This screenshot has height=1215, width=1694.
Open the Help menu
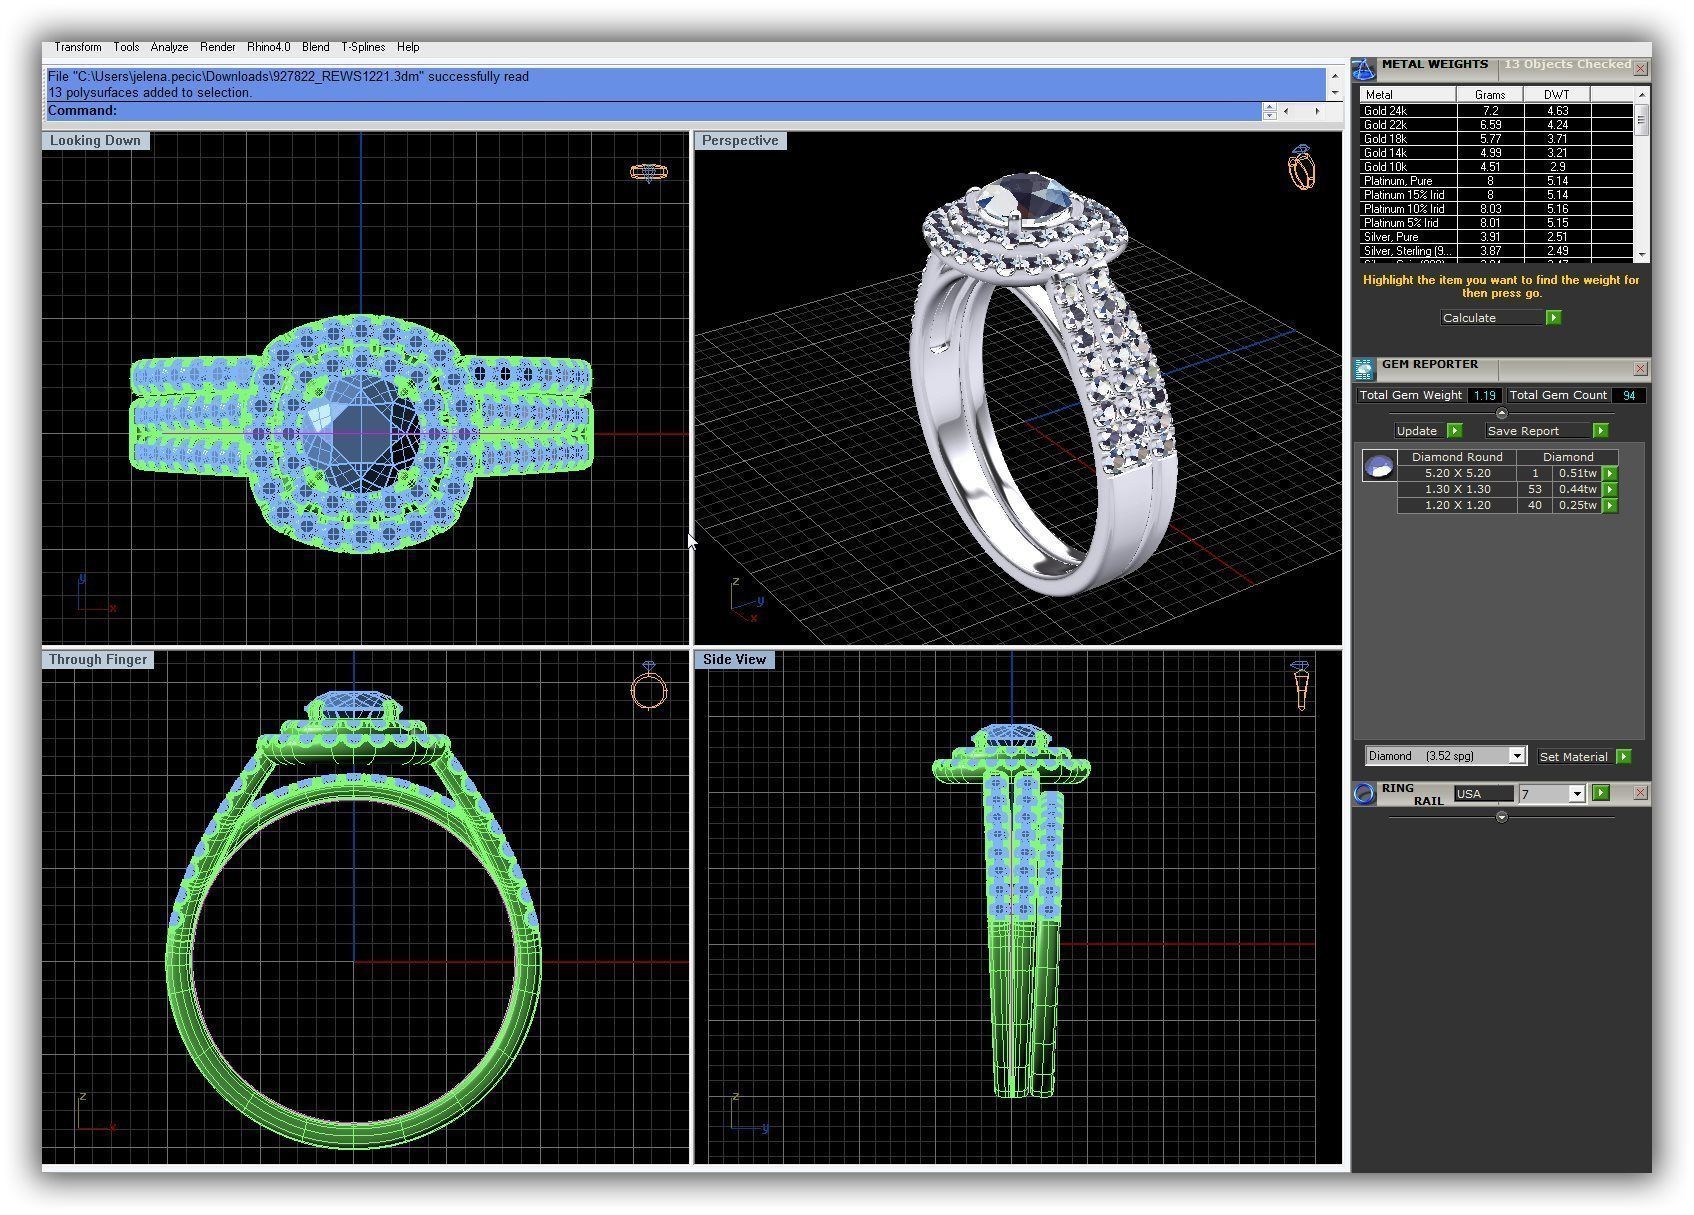click(x=407, y=47)
